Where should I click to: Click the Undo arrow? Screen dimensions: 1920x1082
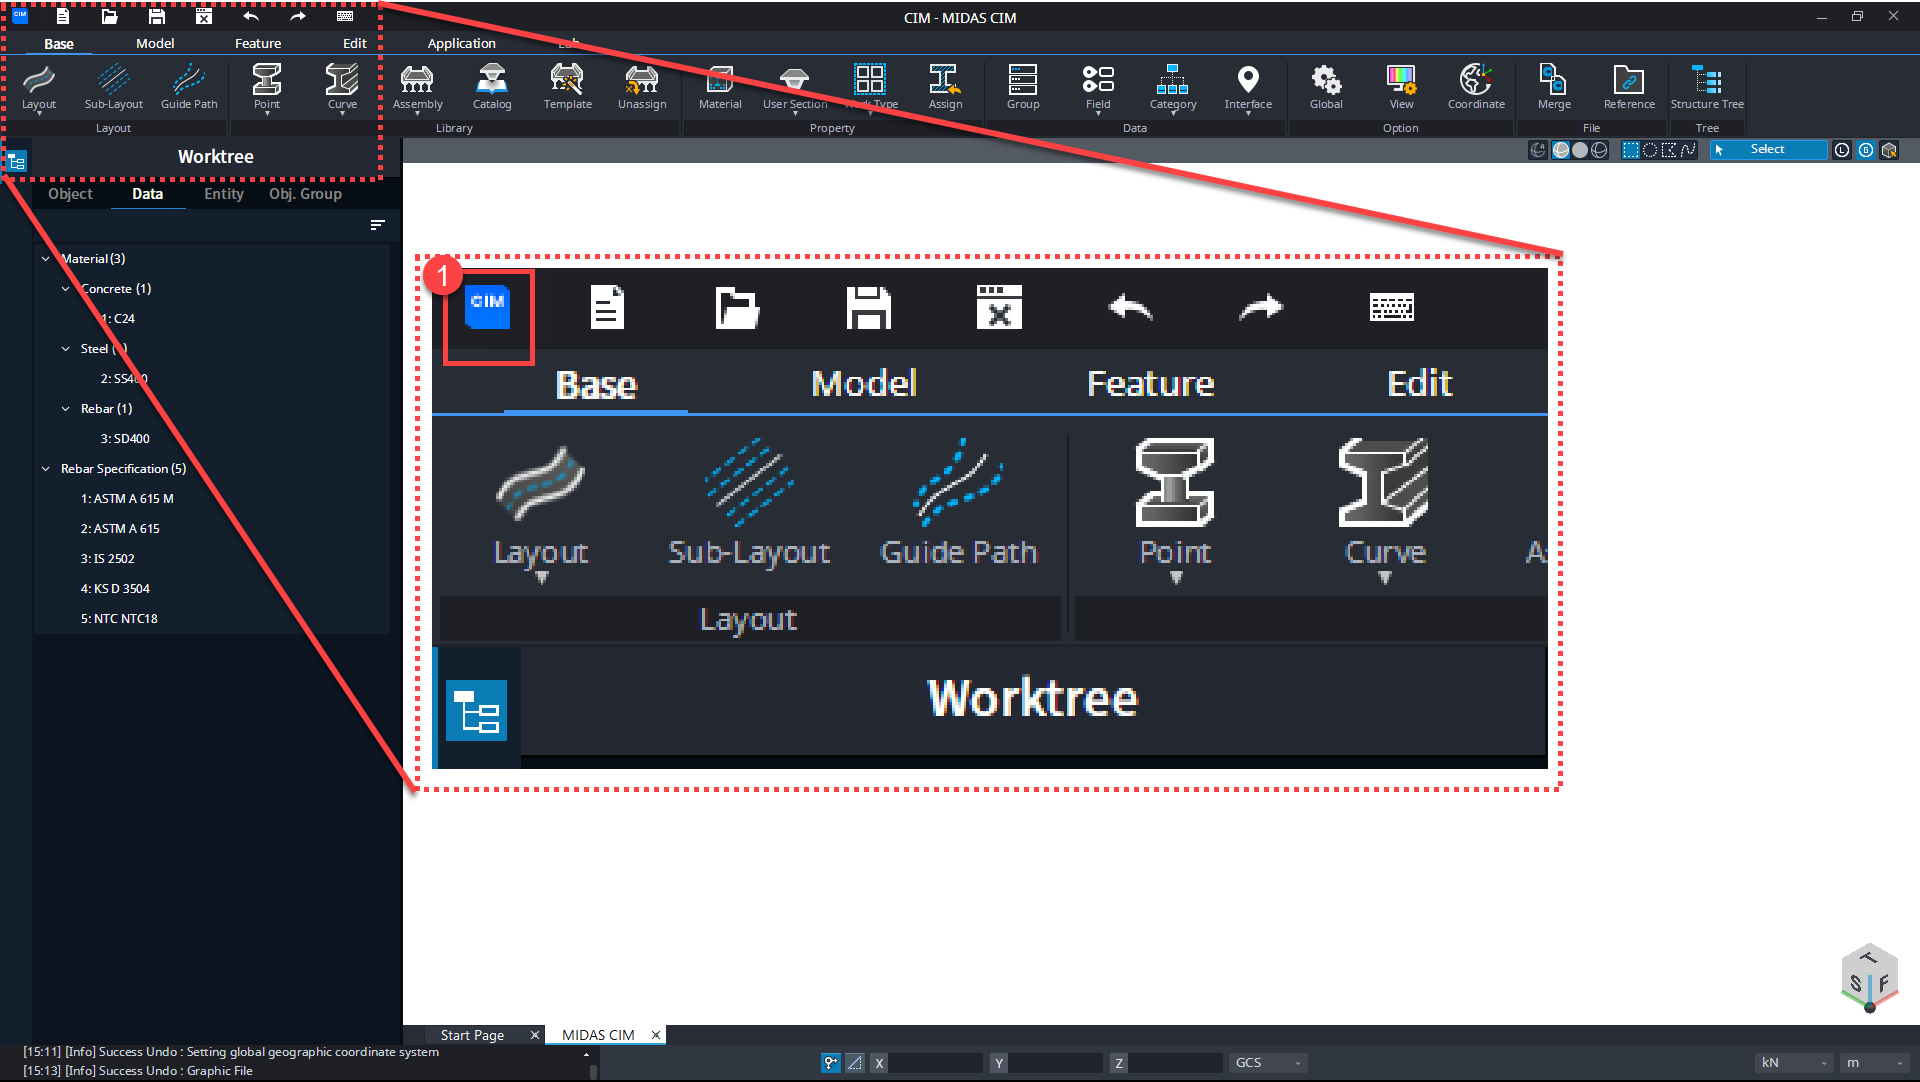251,16
